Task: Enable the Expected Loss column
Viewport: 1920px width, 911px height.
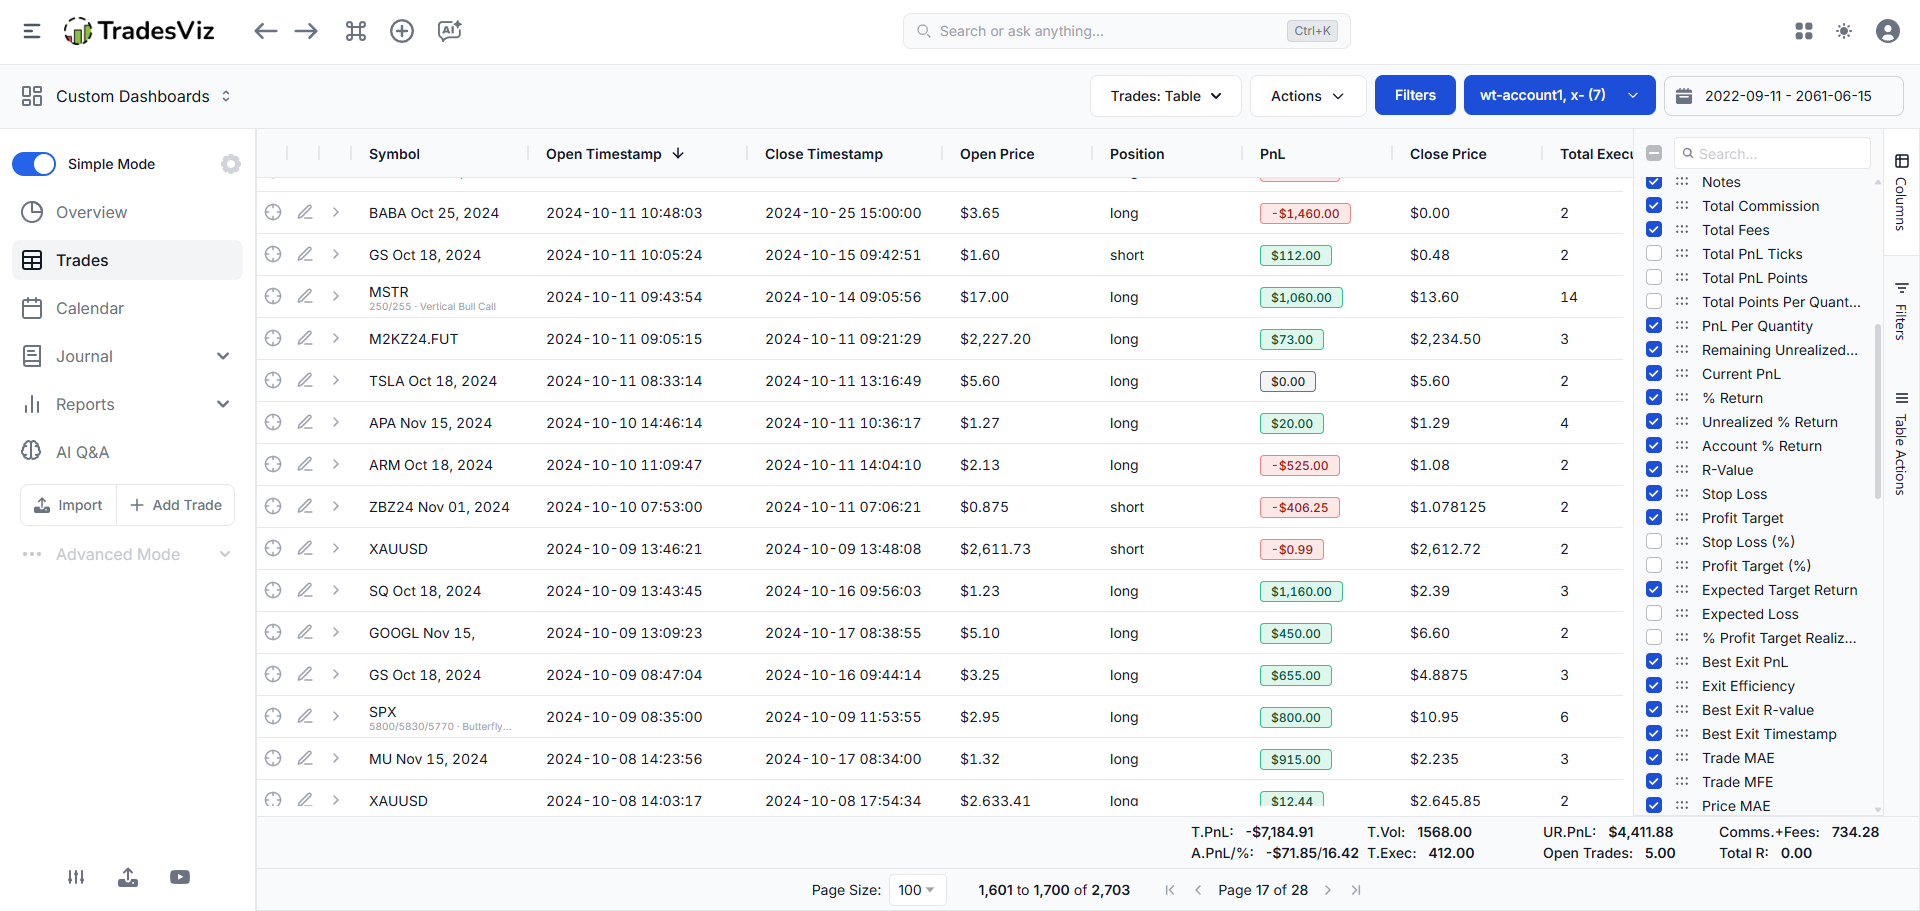Action: tap(1654, 614)
